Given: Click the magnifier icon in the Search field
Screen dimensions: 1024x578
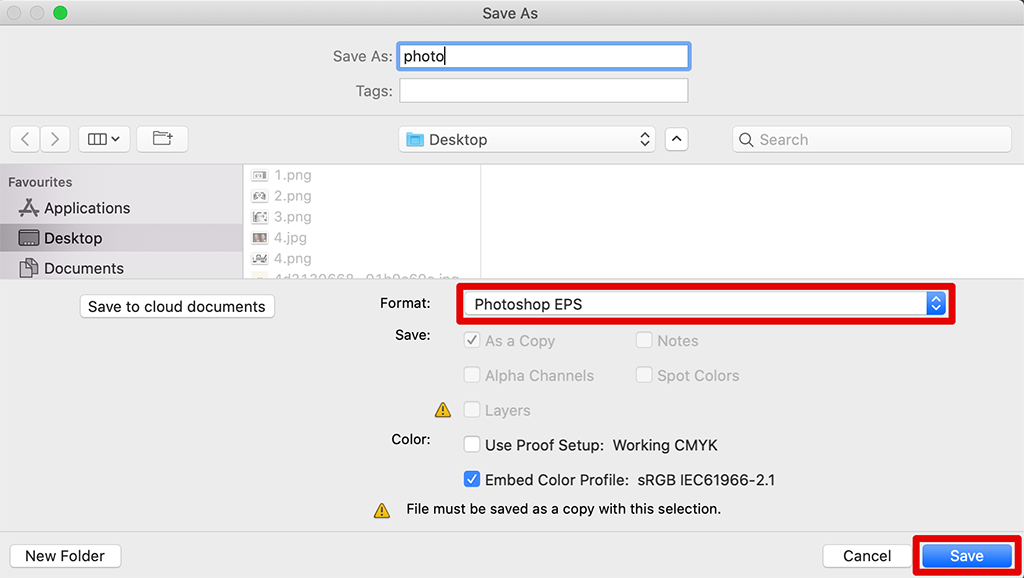Looking at the screenshot, I should (x=746, y=139).
